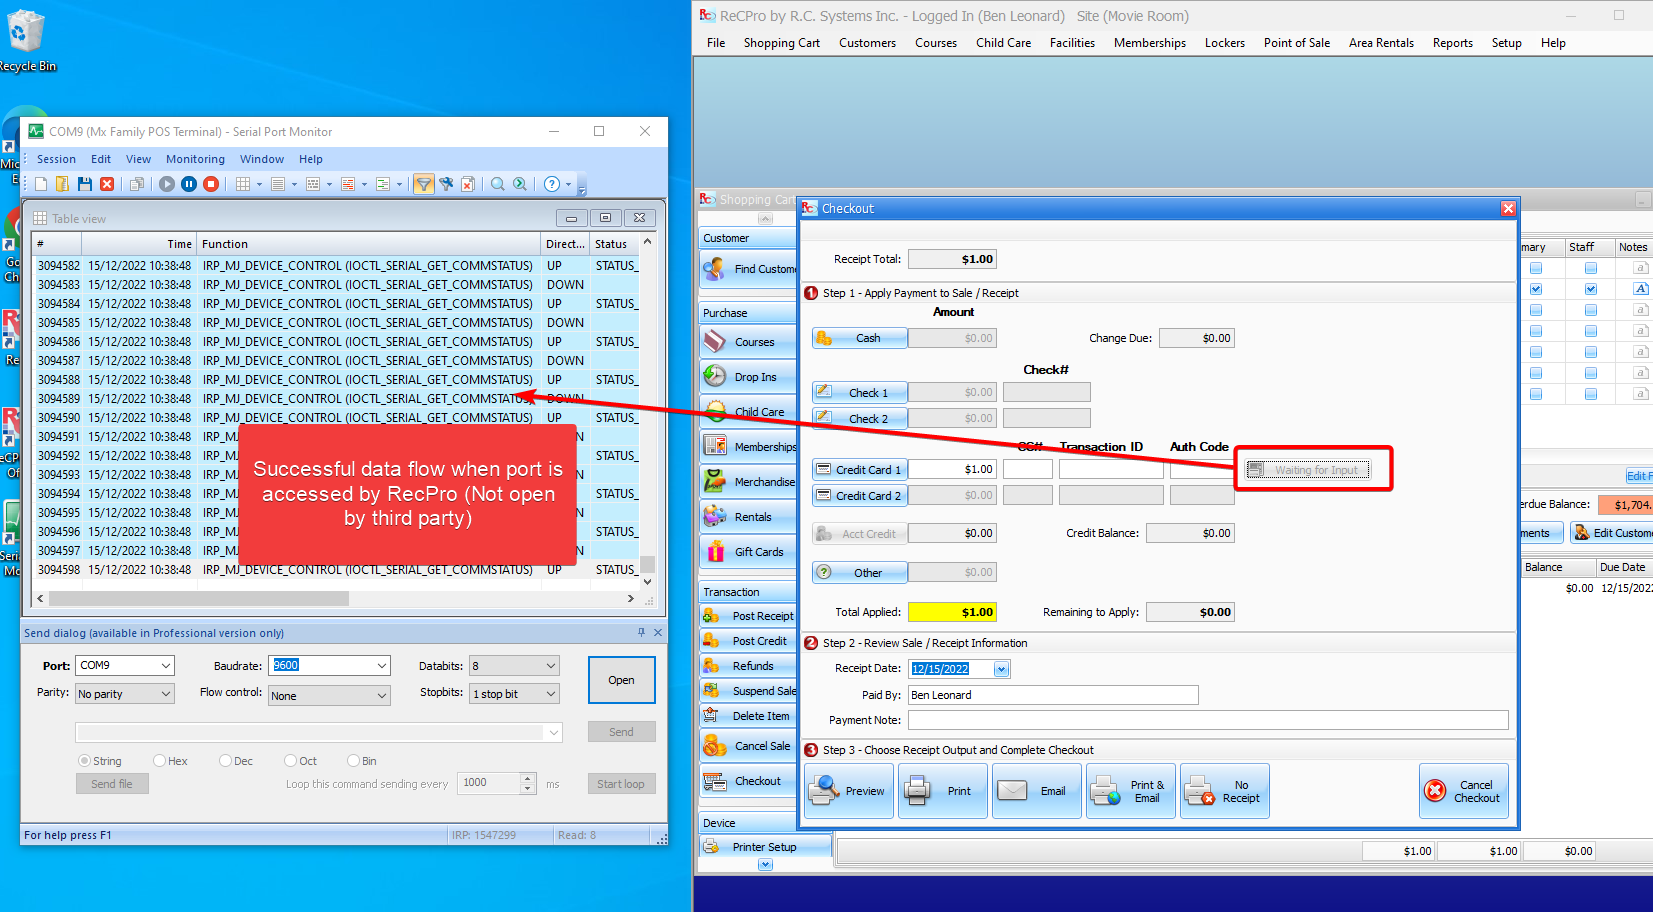Click New session icon in Serial Port Monitor
The width and height of the screenshot is (1653, 912).
[41, 184]
